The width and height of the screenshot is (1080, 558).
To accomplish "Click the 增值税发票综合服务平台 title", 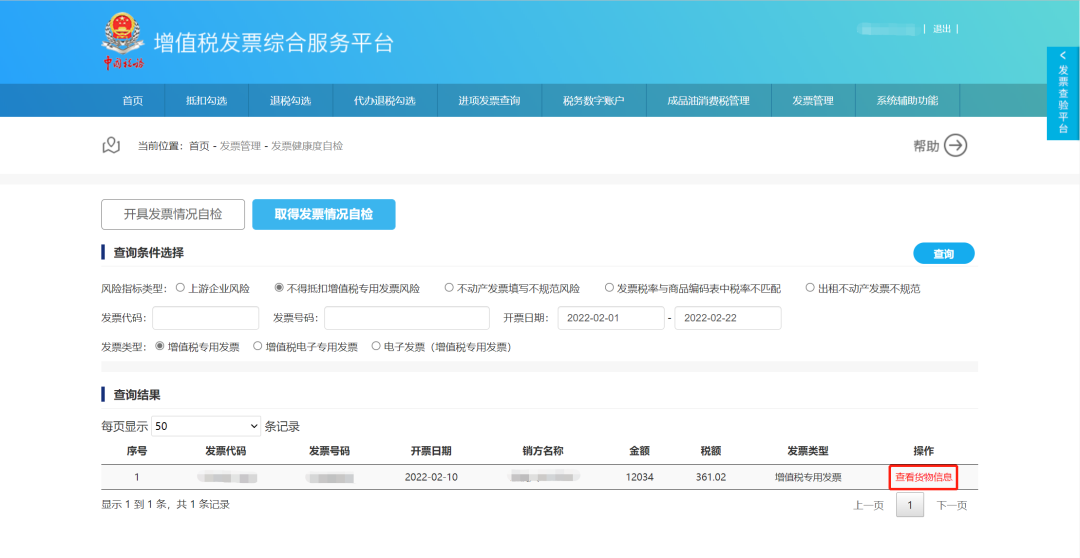I will coord(273,43).
